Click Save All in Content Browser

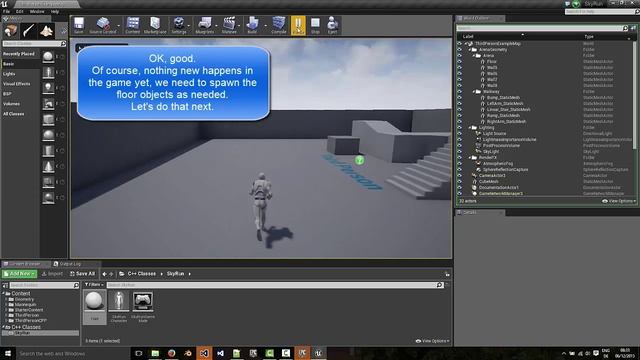point(82,274)
